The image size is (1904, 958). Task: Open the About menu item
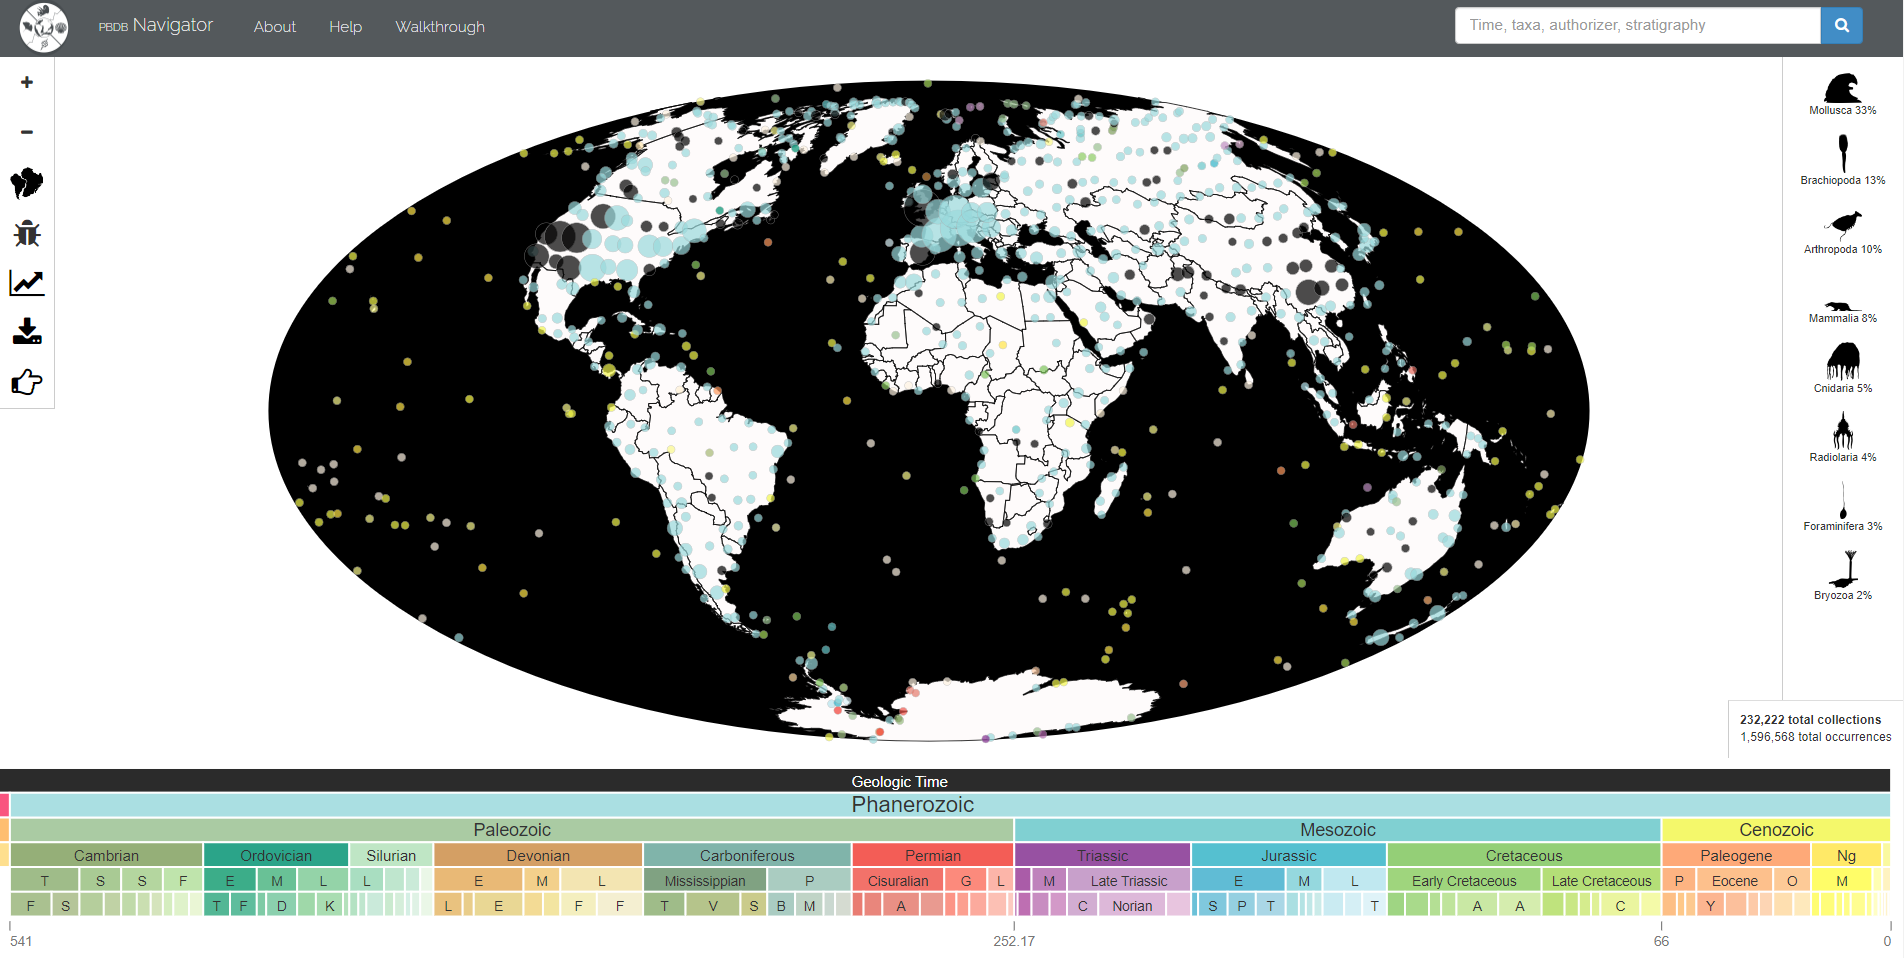274,27
